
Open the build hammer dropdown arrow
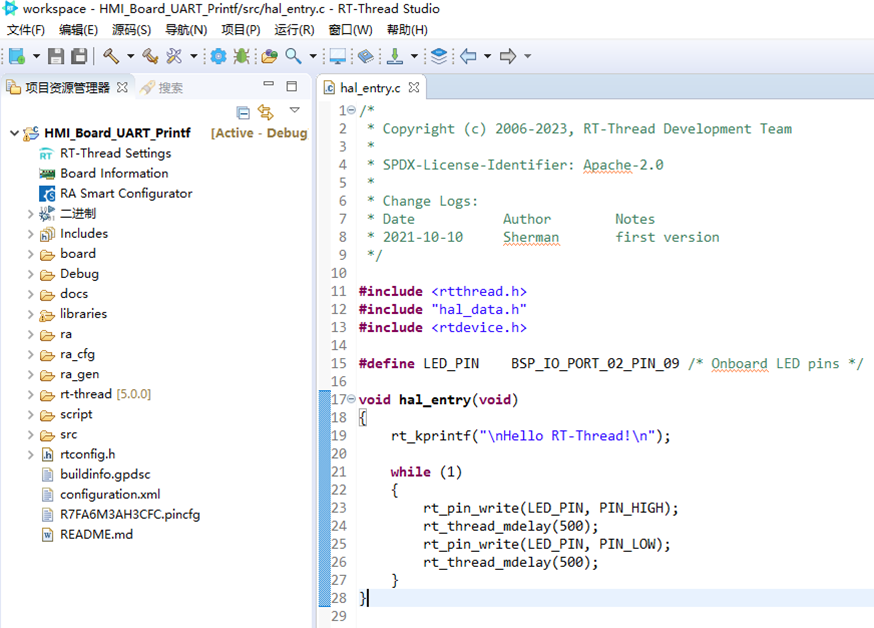[x=130, y=56]
